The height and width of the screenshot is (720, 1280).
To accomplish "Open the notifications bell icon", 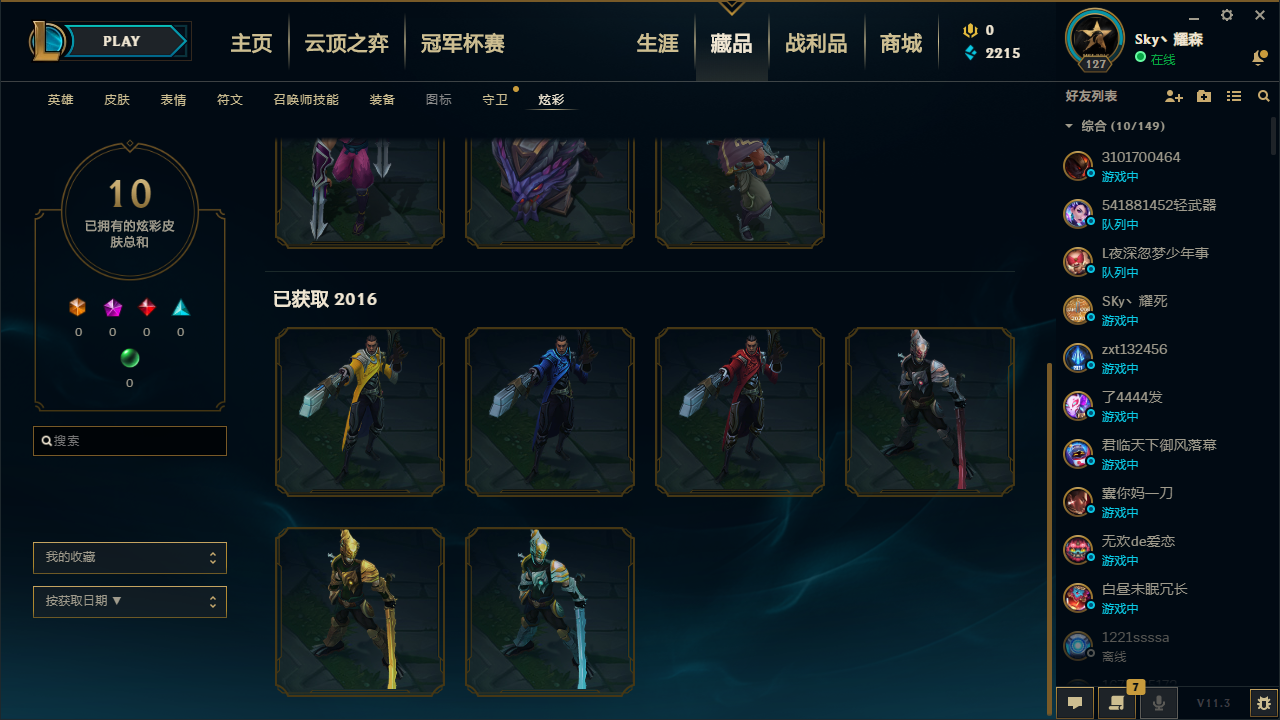I will click(x=1259, y=59).
